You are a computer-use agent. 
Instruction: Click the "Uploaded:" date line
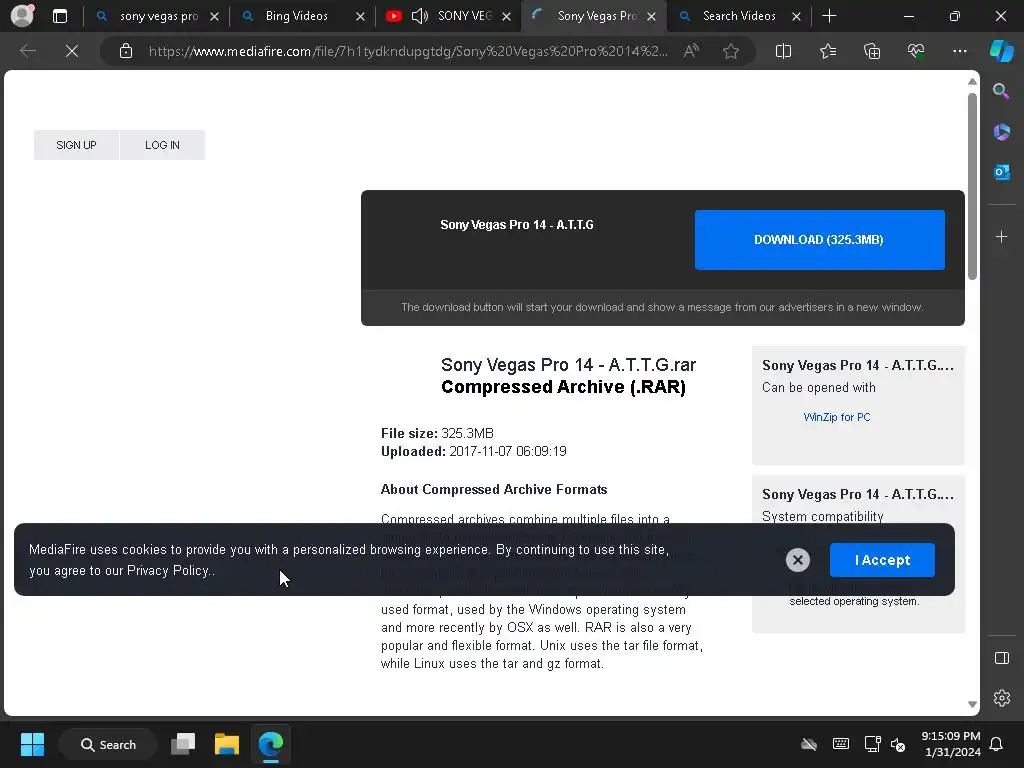coord(473,451)
